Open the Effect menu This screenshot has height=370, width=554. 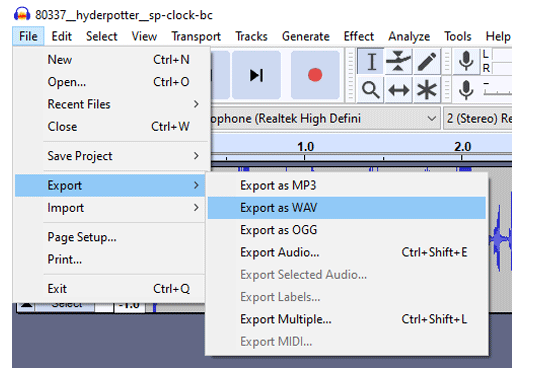pos(359,36)
